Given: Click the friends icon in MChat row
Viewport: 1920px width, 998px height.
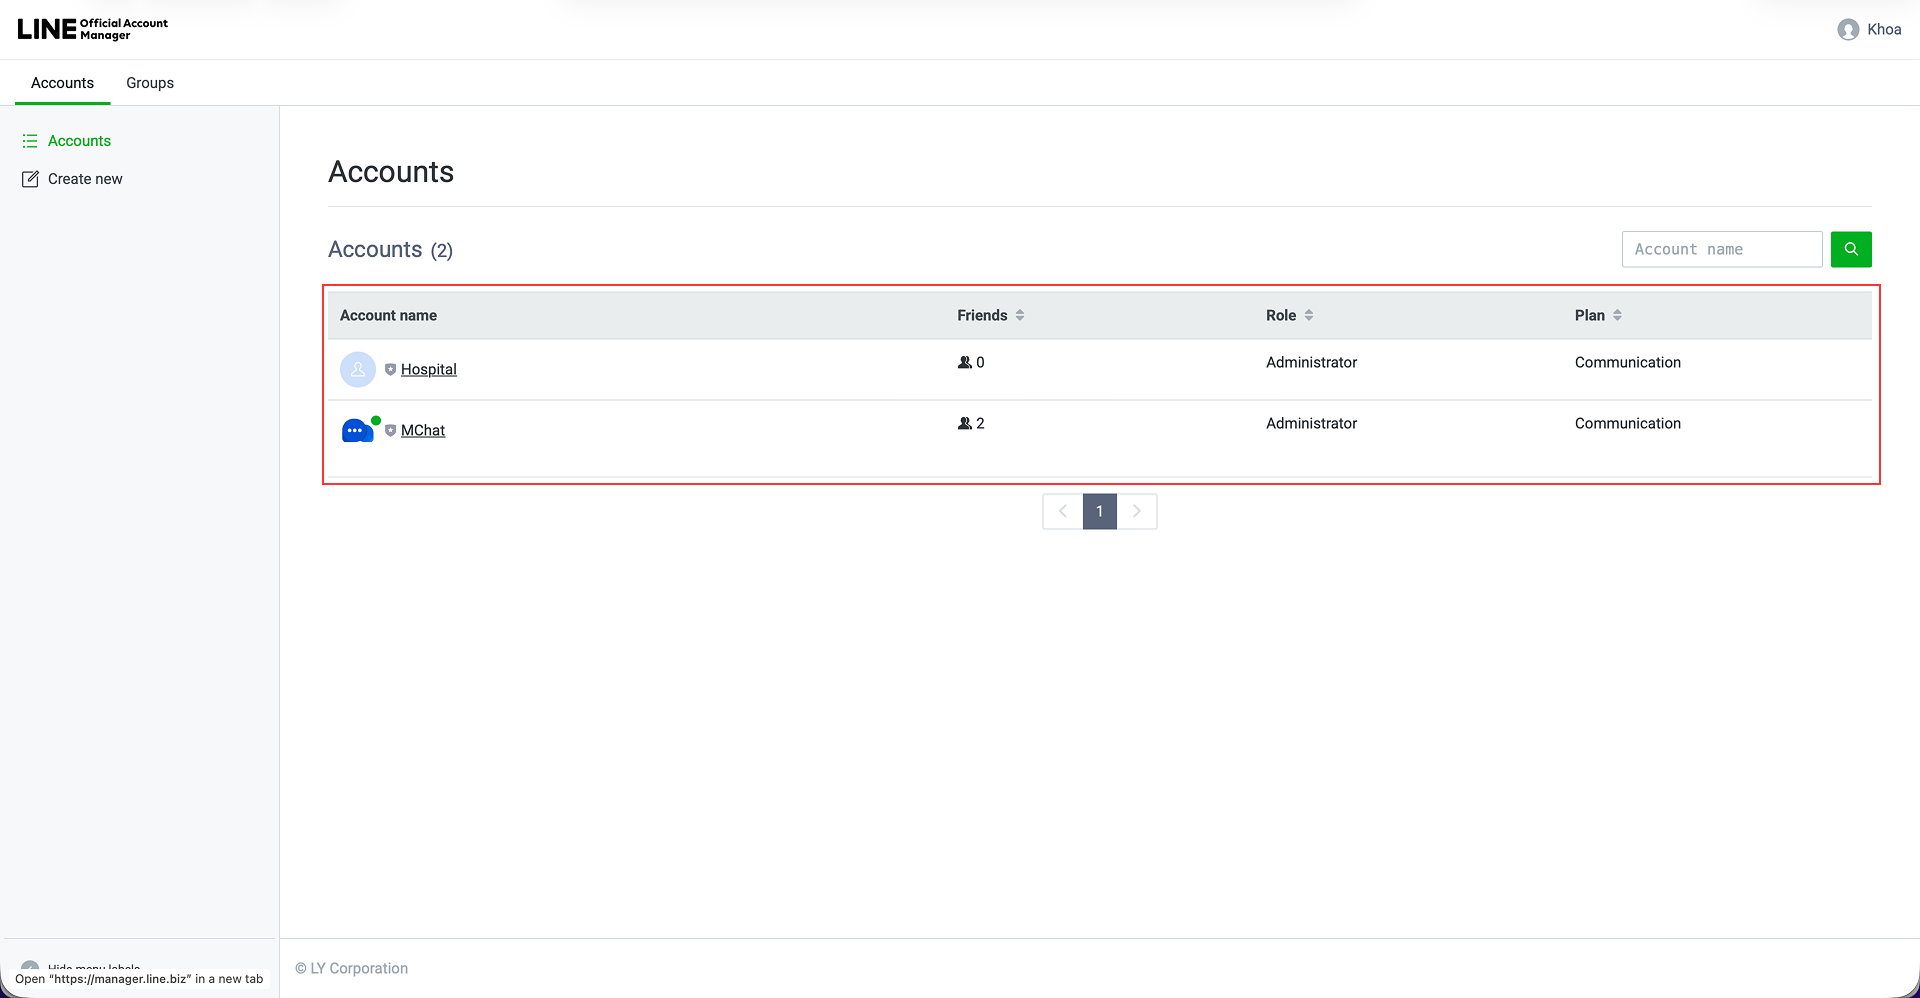Looking at the screenshot, I should [x=964, y=424].
